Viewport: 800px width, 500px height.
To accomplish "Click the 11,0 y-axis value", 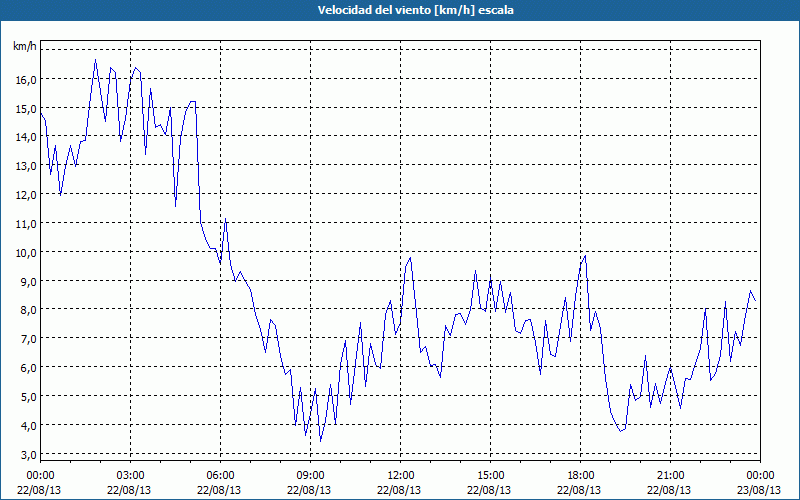I will click(x=26, y=223).
